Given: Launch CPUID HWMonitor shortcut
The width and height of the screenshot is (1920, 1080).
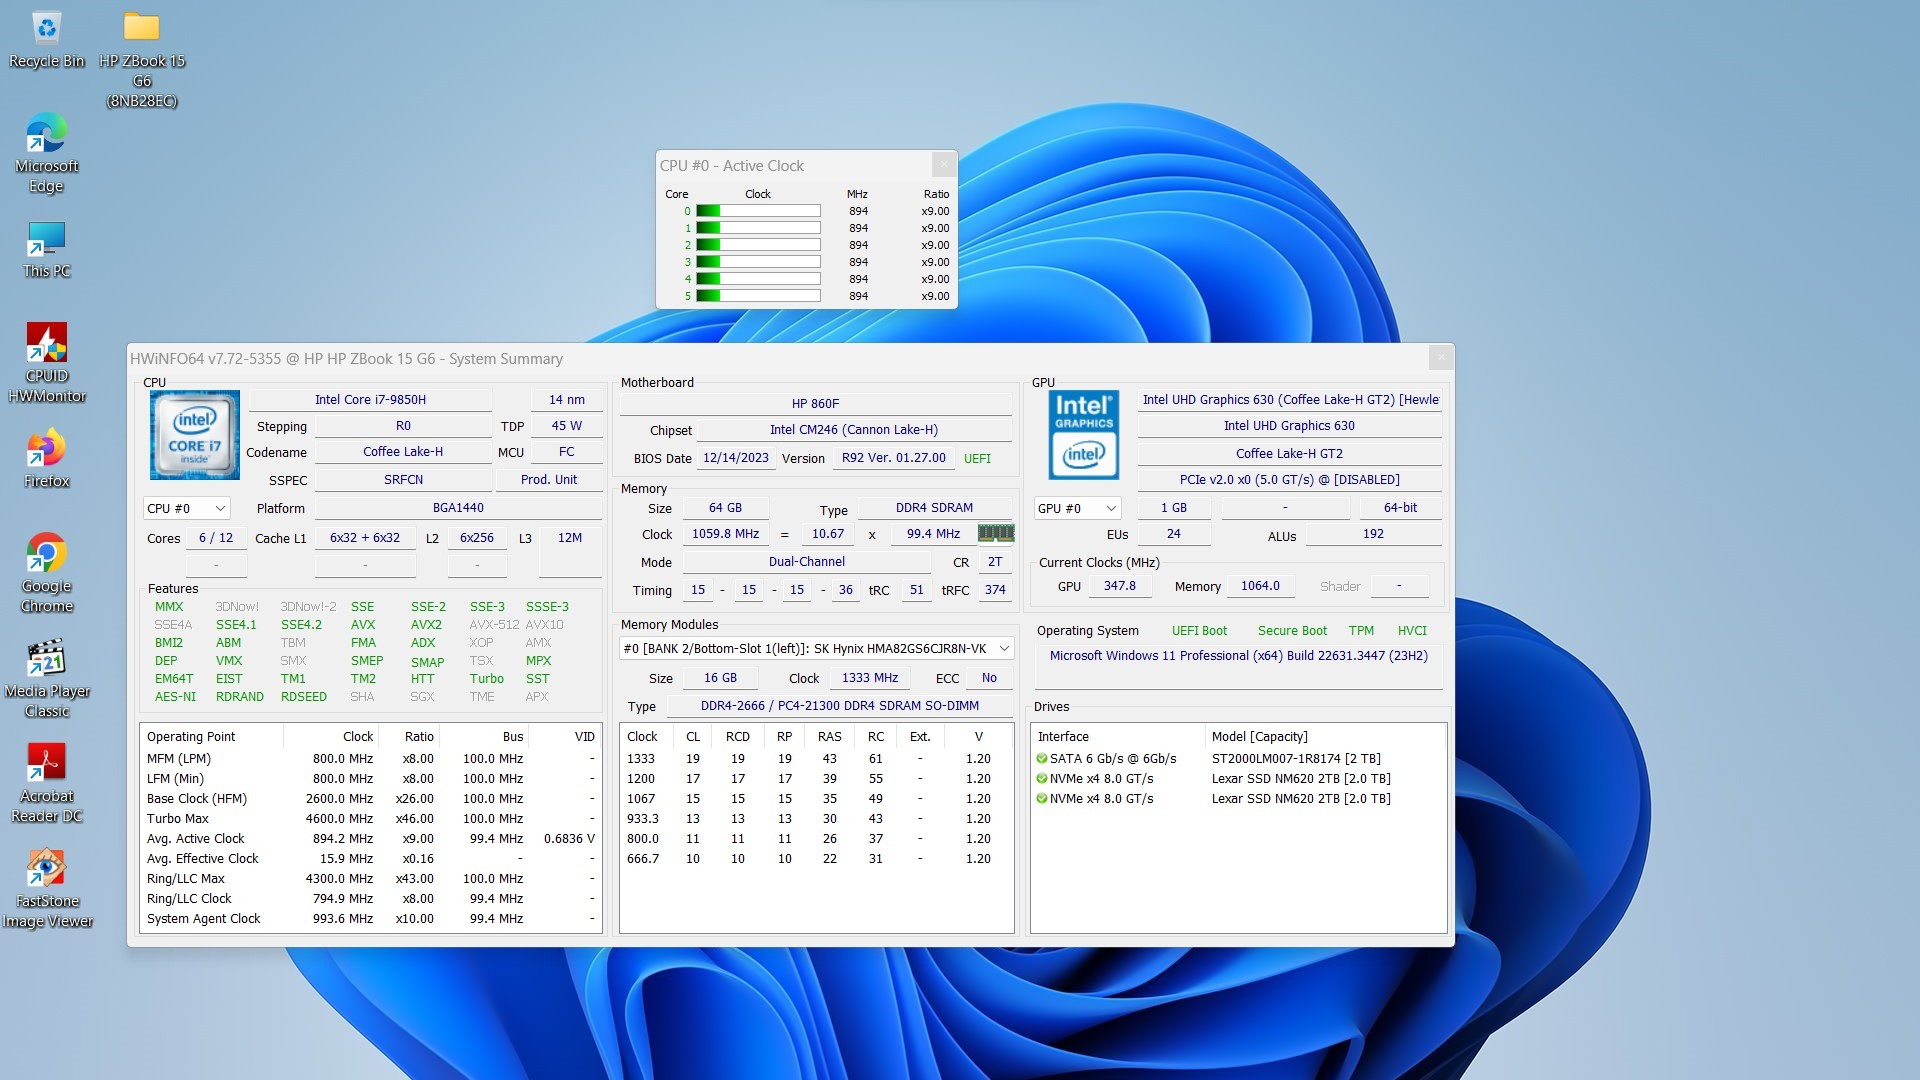Looking at the screenshot, I should [x=46, y=364].
